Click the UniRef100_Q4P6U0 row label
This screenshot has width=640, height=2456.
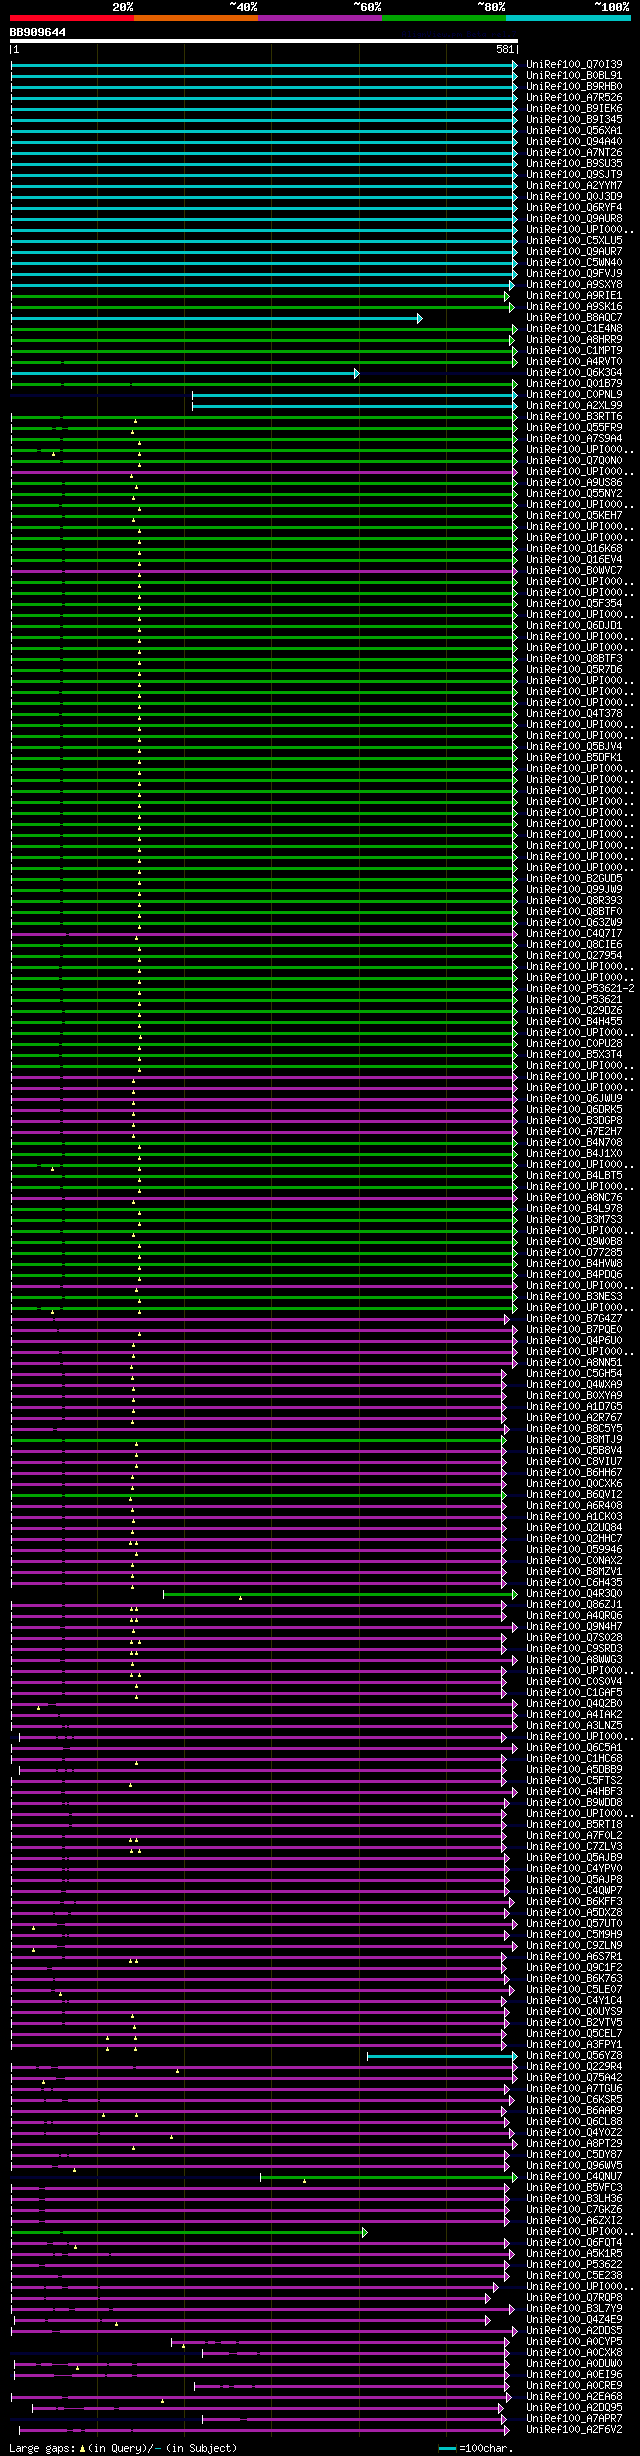click(574, 1340)
